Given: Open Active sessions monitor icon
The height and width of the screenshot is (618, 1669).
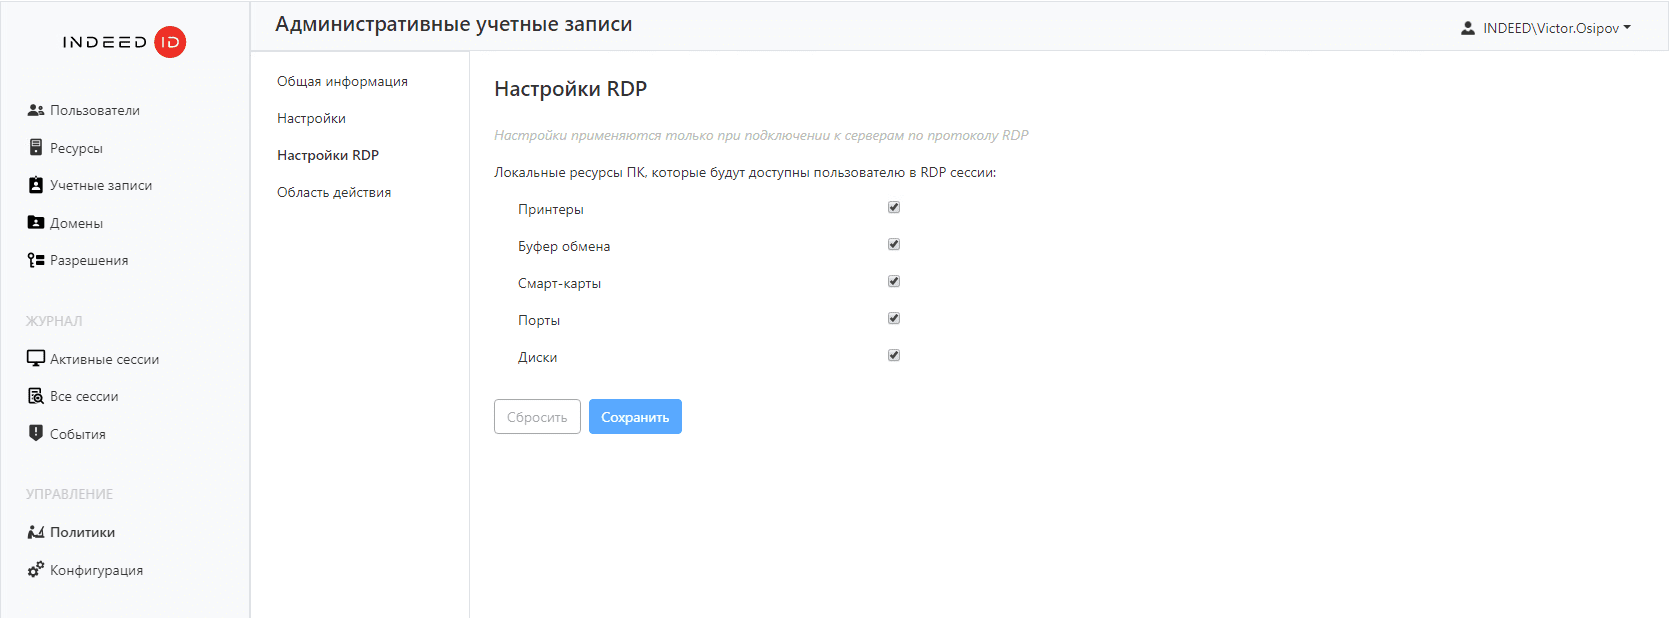Looking at the screenshot, I should click(36, 359).
